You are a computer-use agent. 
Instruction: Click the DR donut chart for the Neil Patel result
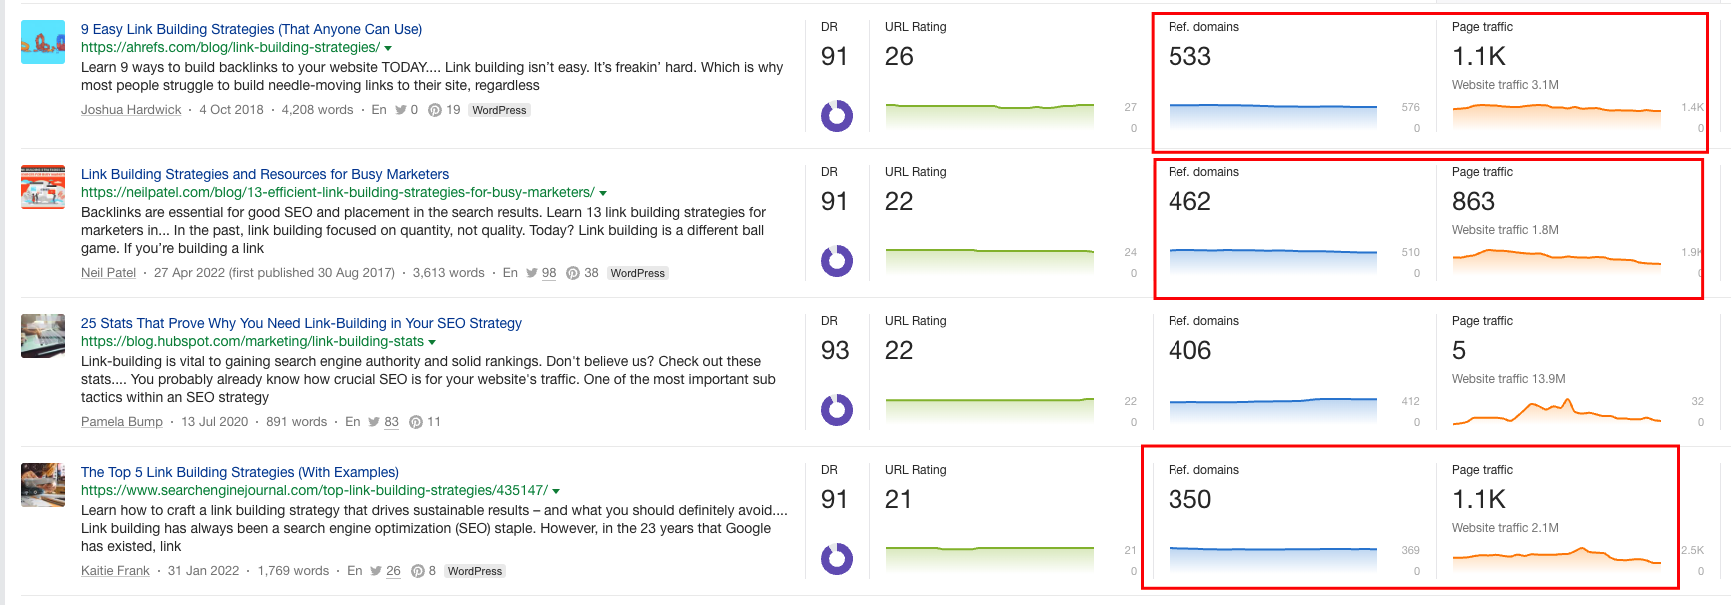point(836,263)
